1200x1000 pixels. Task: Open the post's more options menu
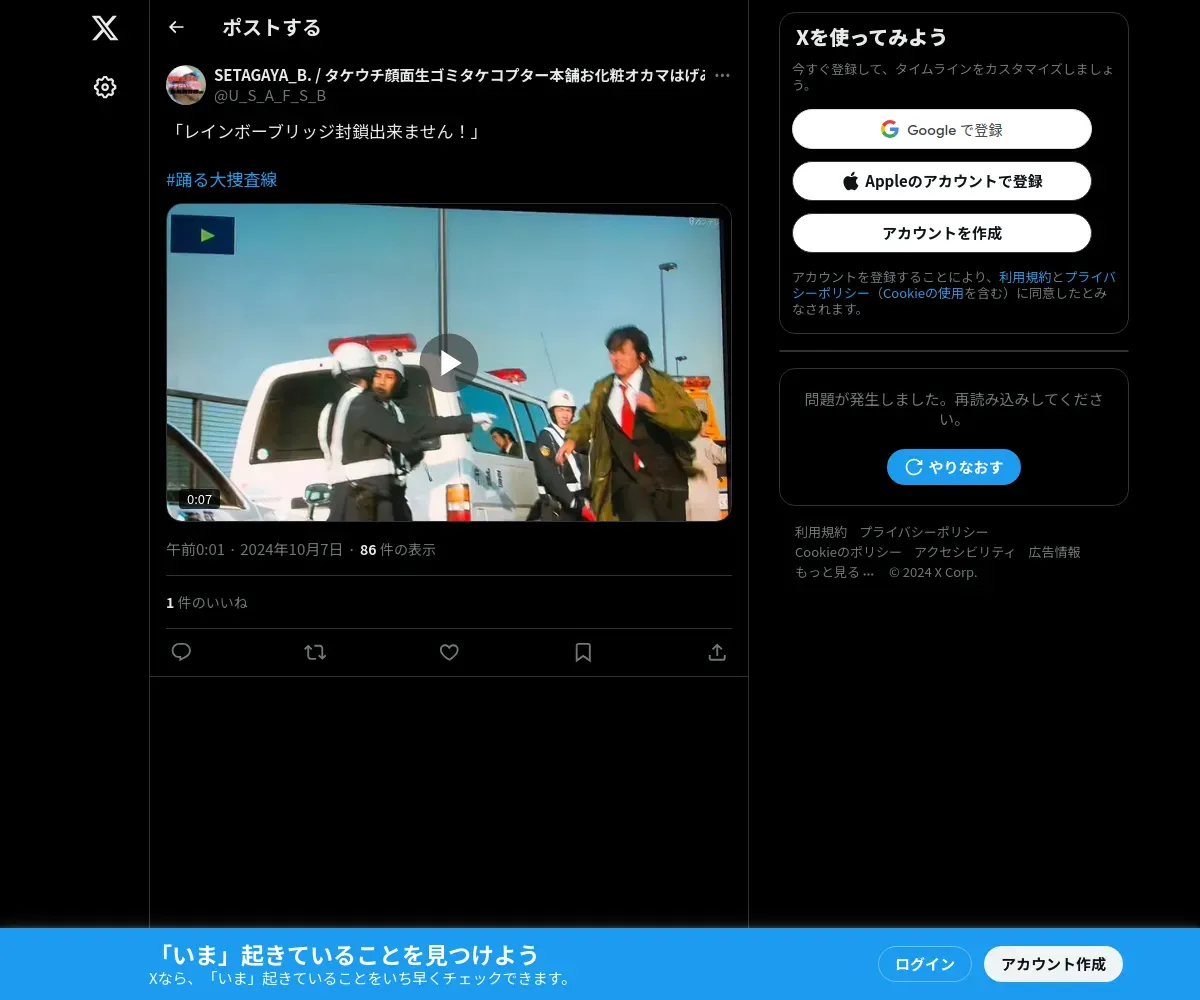[722, 75]
